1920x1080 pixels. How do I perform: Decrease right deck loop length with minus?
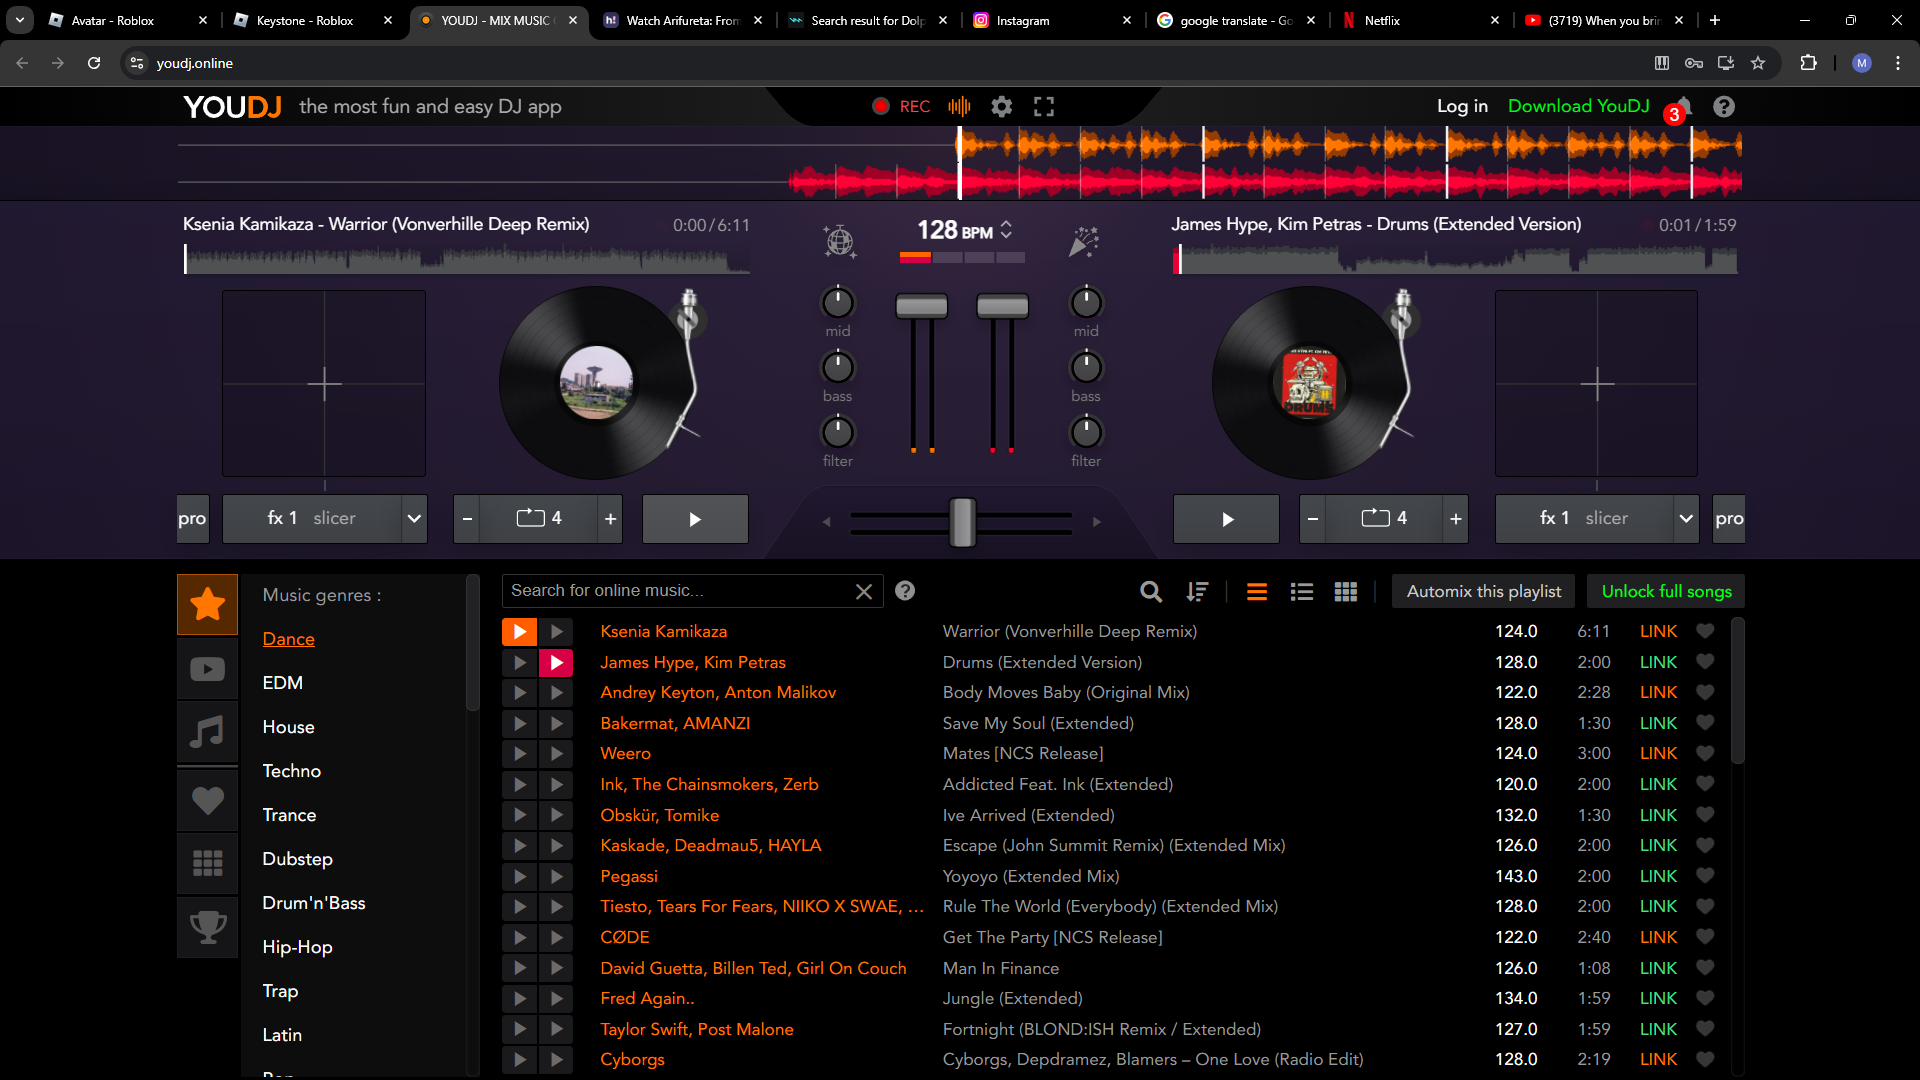[1313, 519]
